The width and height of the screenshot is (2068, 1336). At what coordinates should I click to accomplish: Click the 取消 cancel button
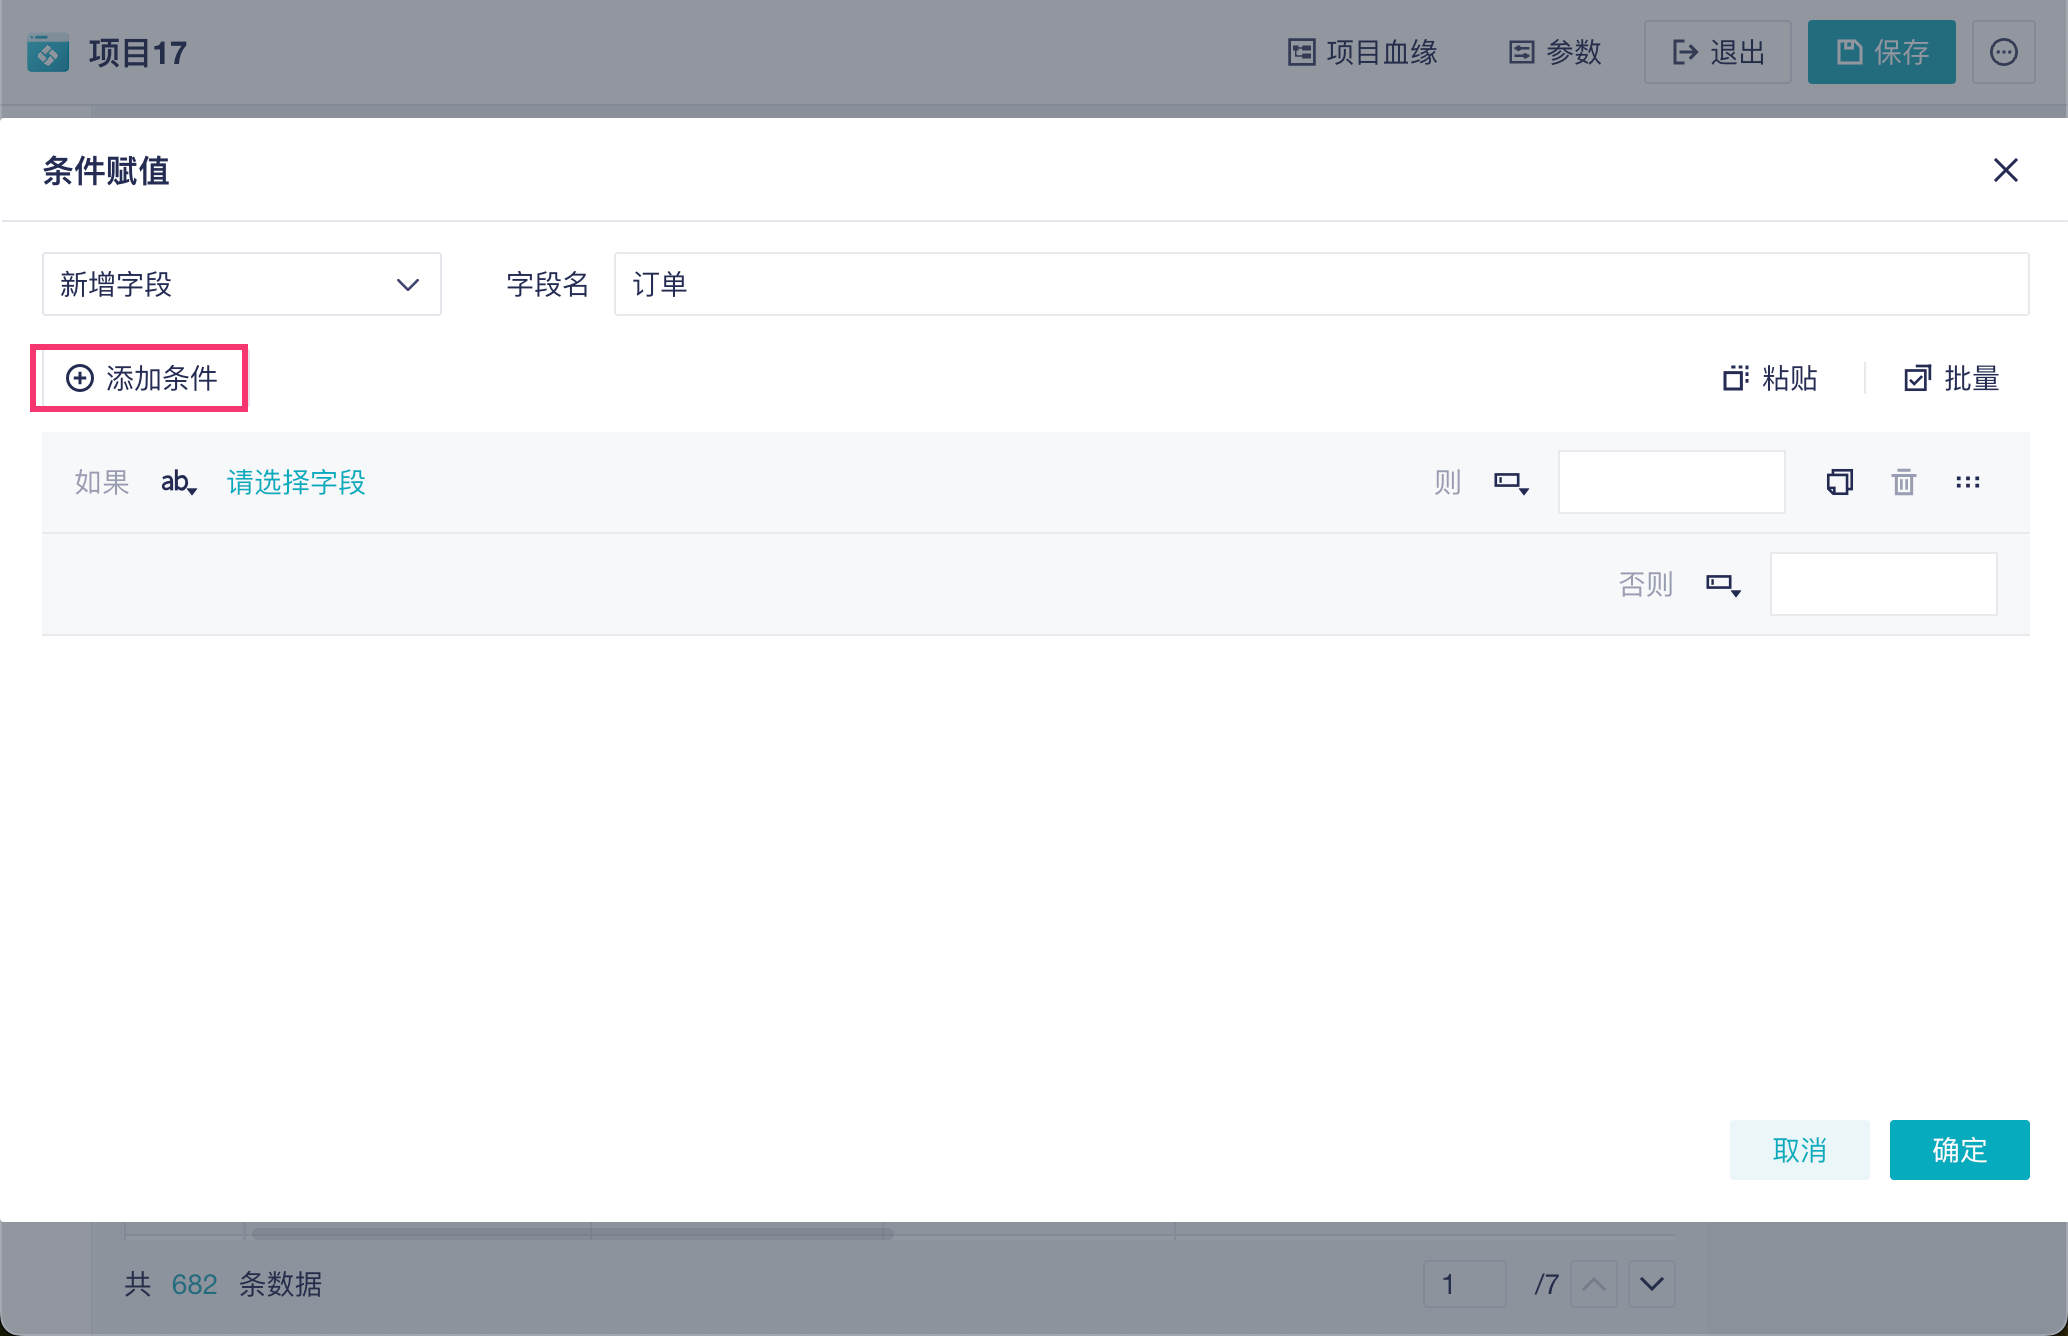coord(1799,1150)
